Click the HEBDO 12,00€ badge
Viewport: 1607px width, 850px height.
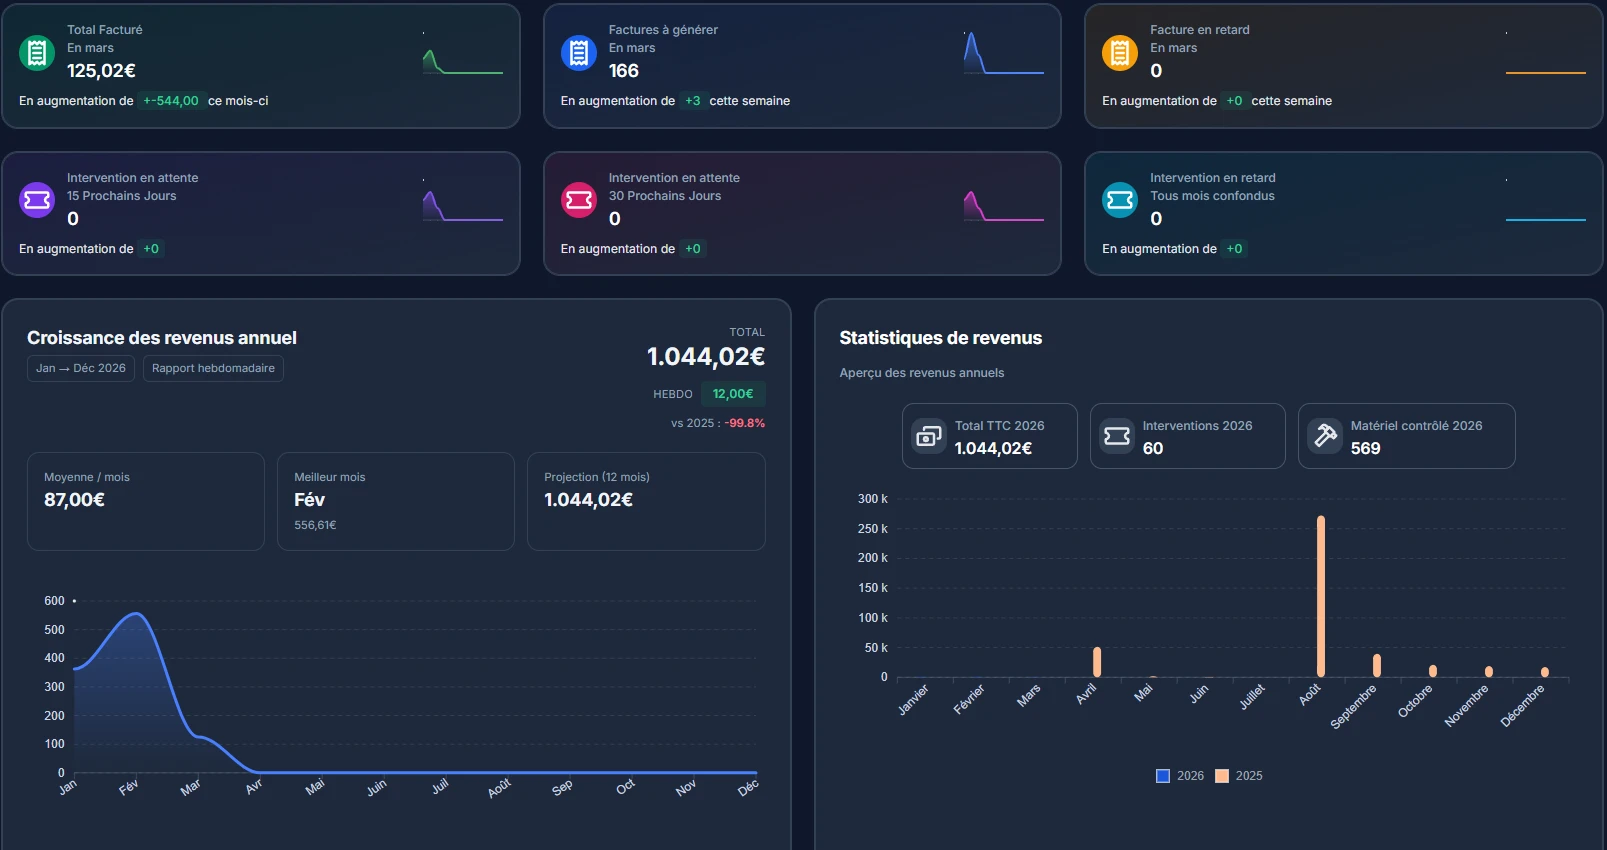(733, 394)
